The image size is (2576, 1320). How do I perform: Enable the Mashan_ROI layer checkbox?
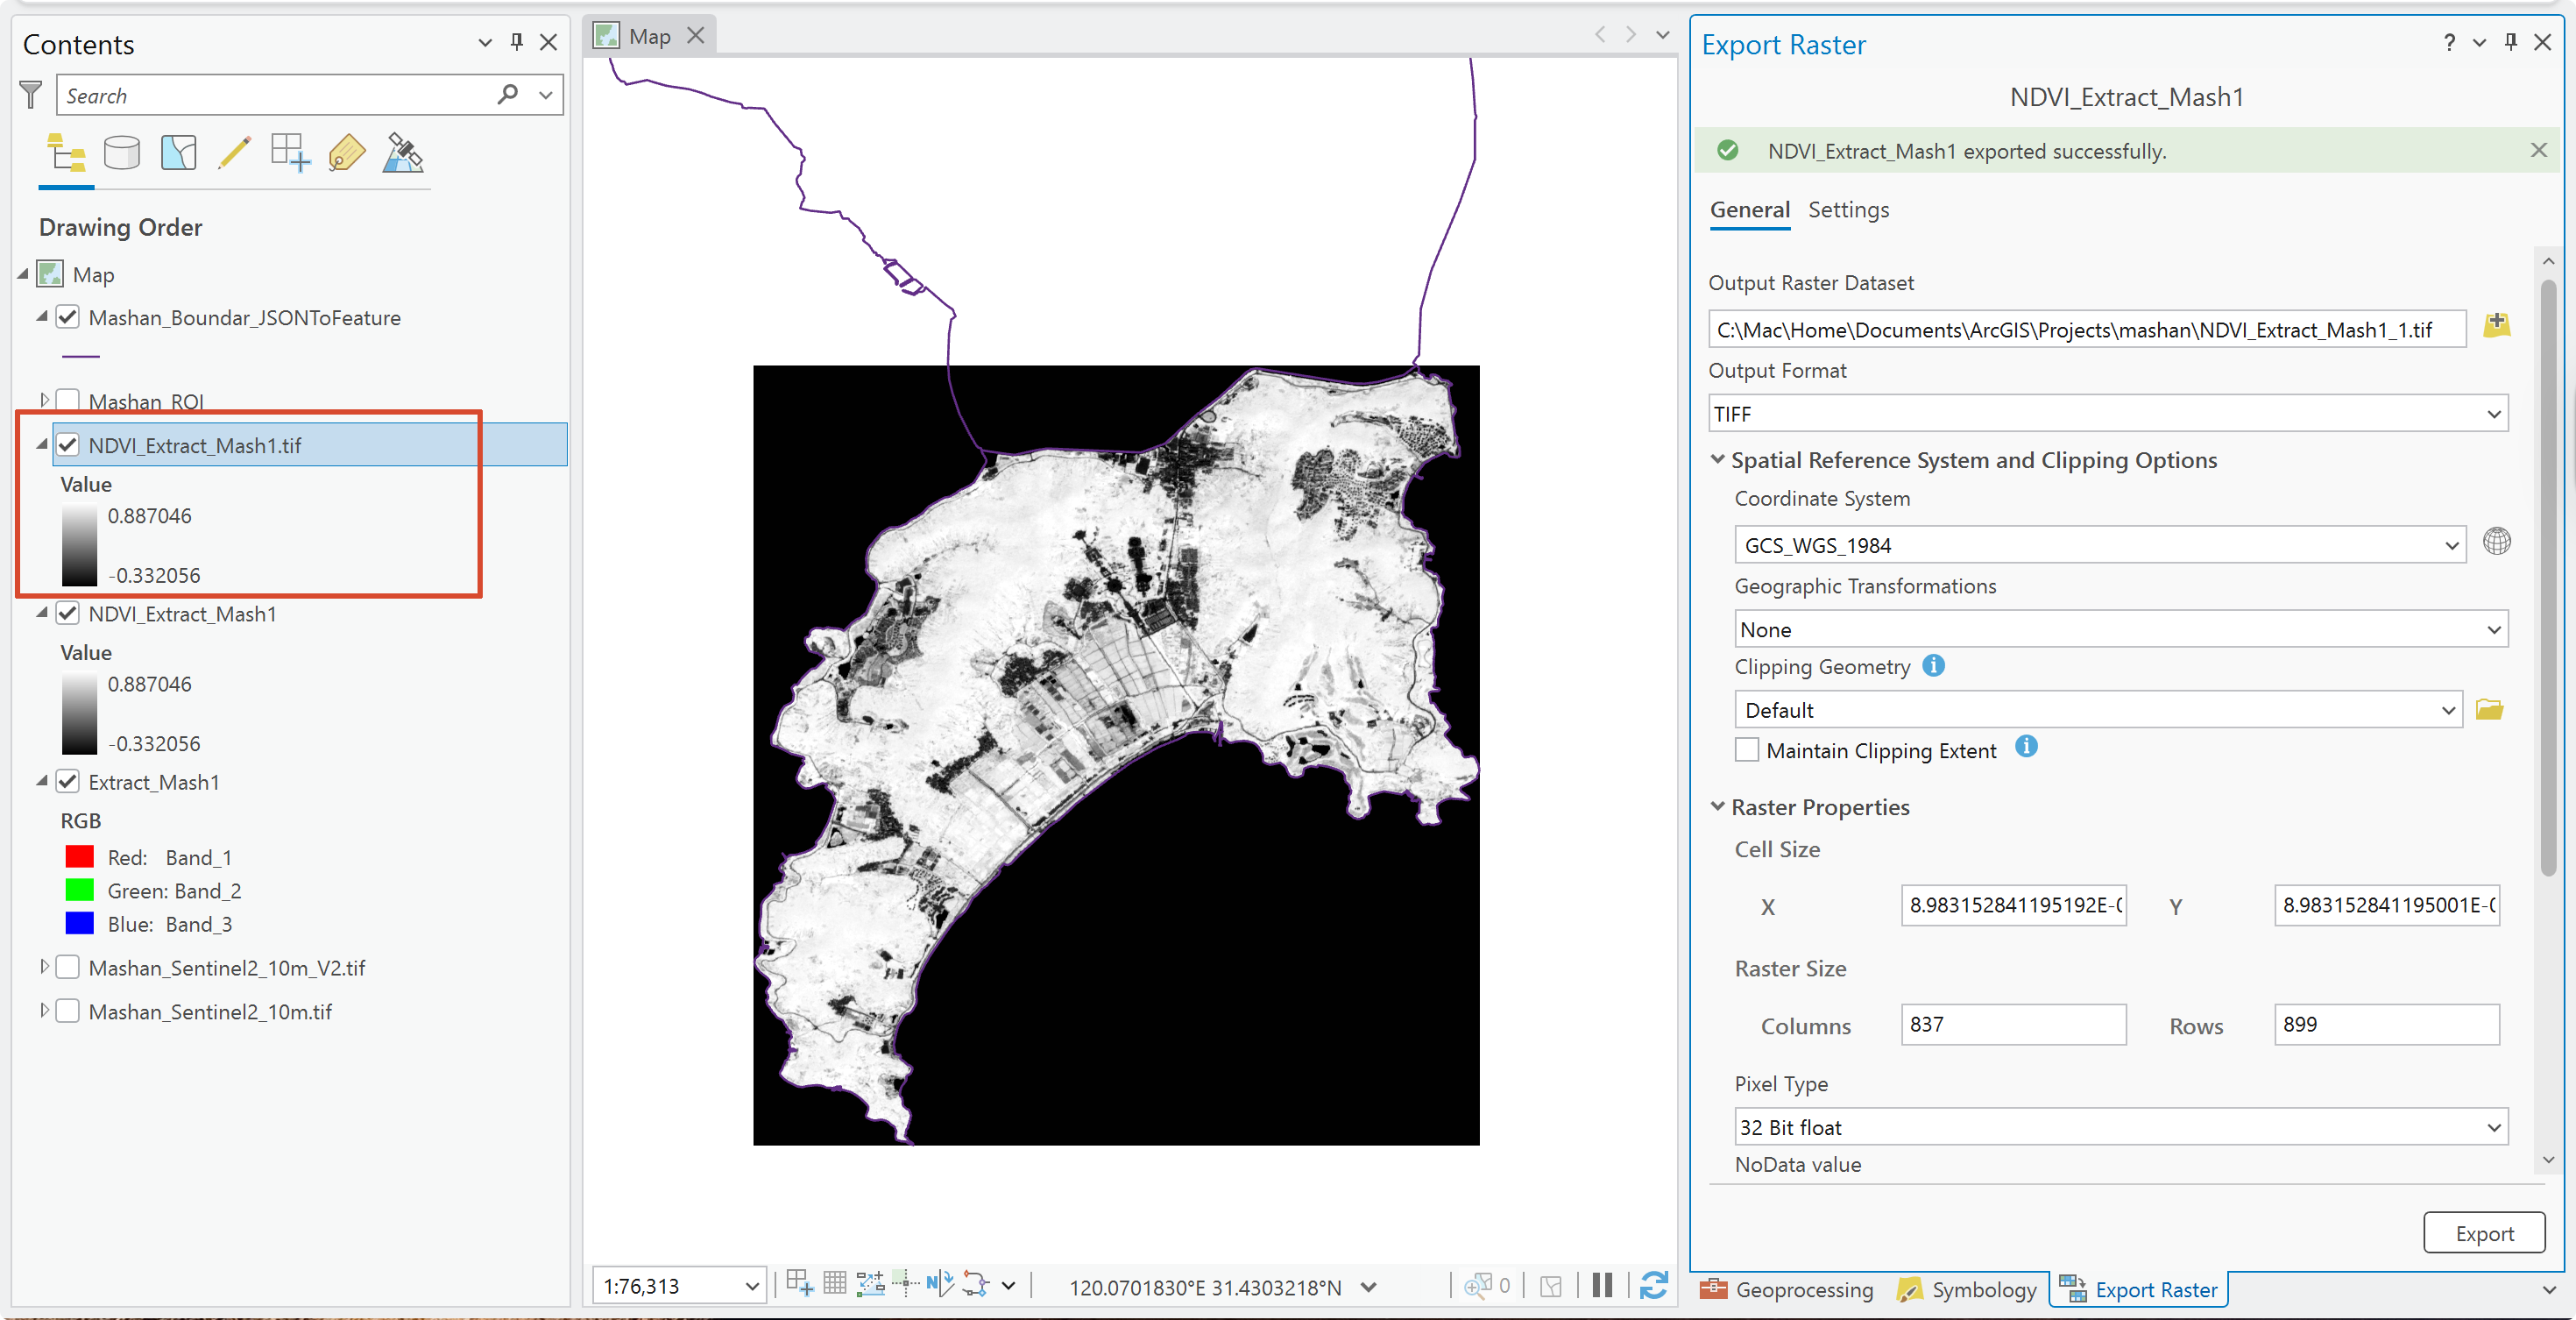click(67, 401)
